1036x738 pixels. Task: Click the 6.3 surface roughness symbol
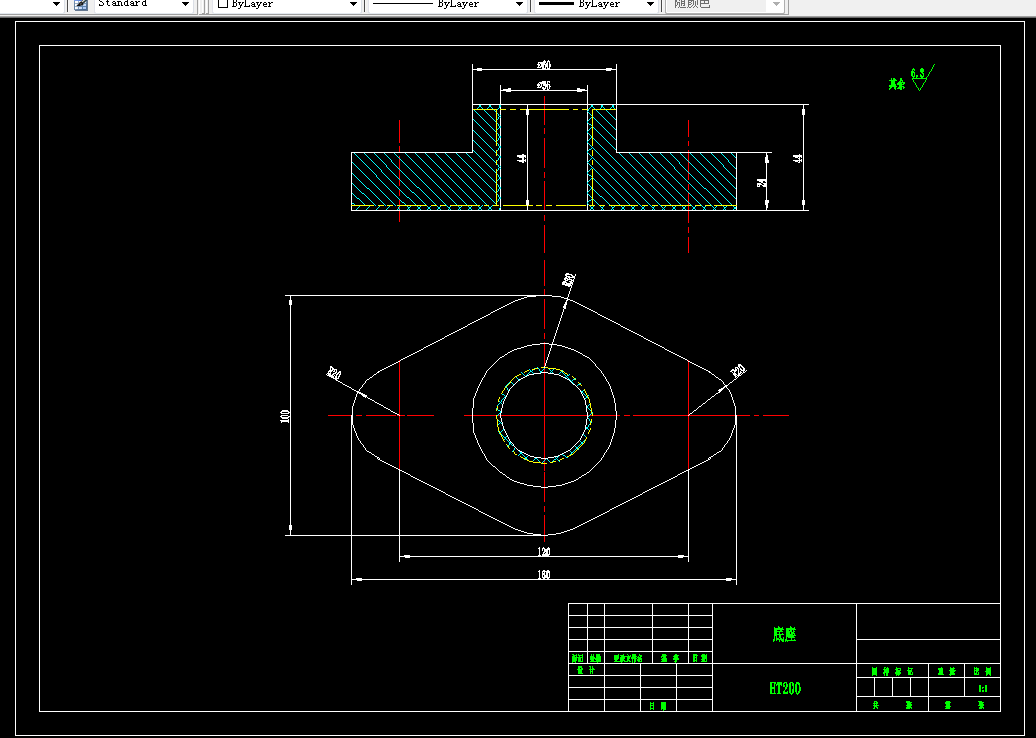[922, 77]
